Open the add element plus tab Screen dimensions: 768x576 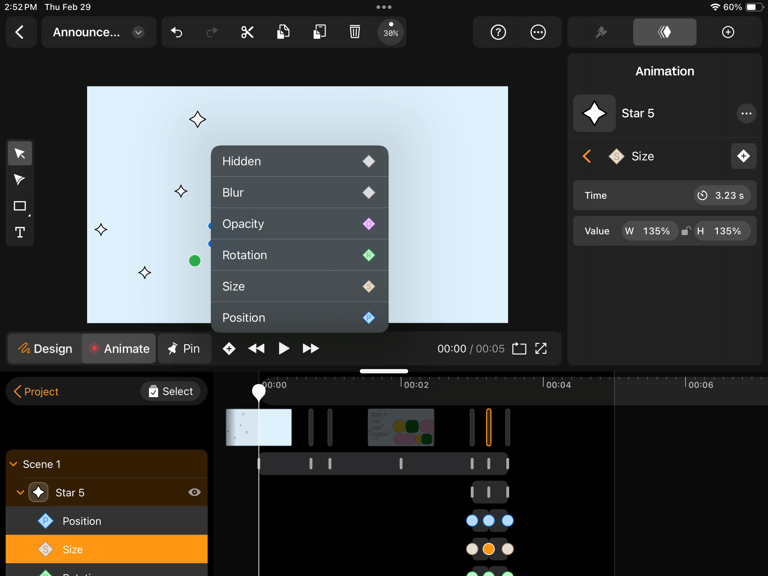(x=728, y=32)
